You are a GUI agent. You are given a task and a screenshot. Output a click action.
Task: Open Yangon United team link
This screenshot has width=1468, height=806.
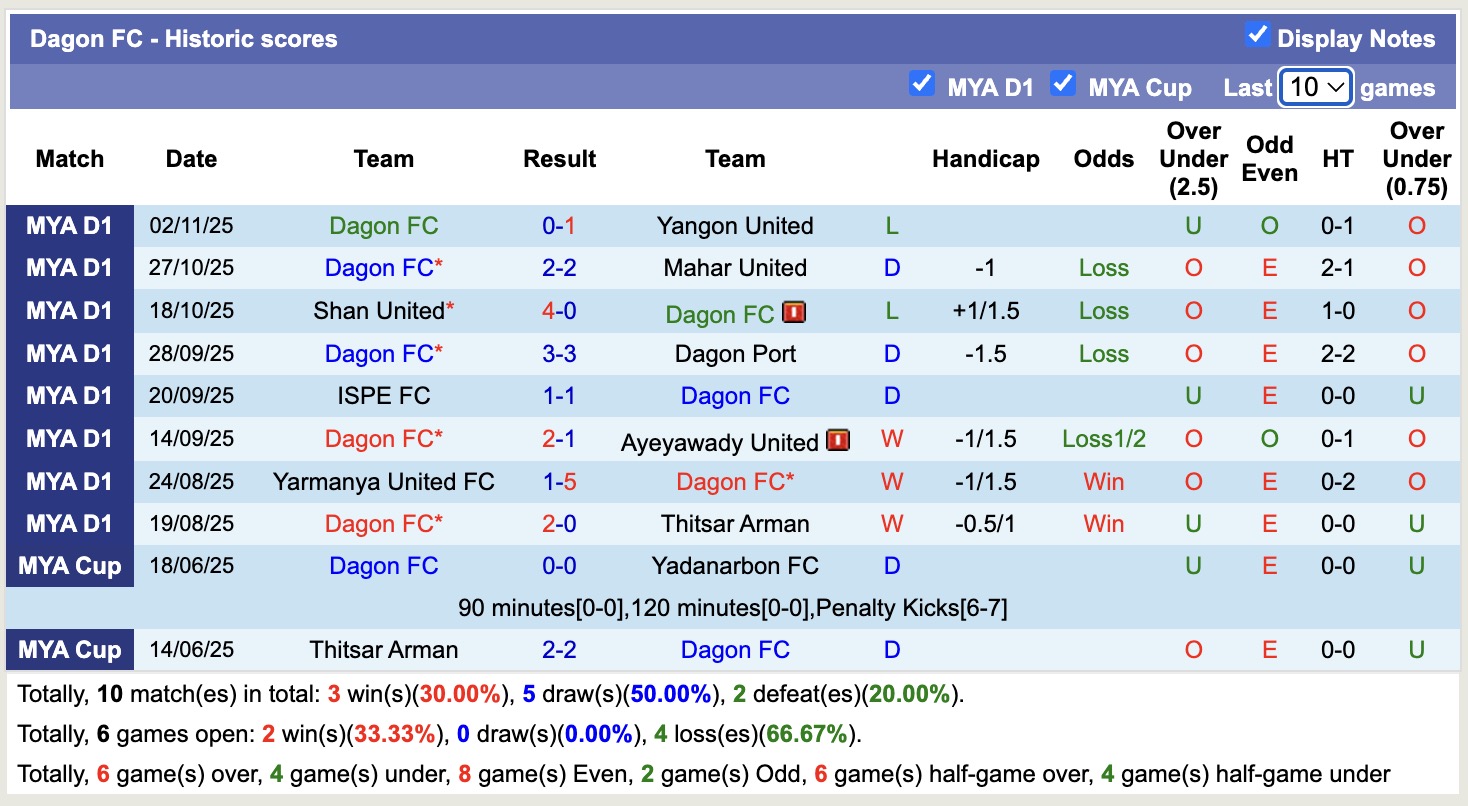(735, 226)
